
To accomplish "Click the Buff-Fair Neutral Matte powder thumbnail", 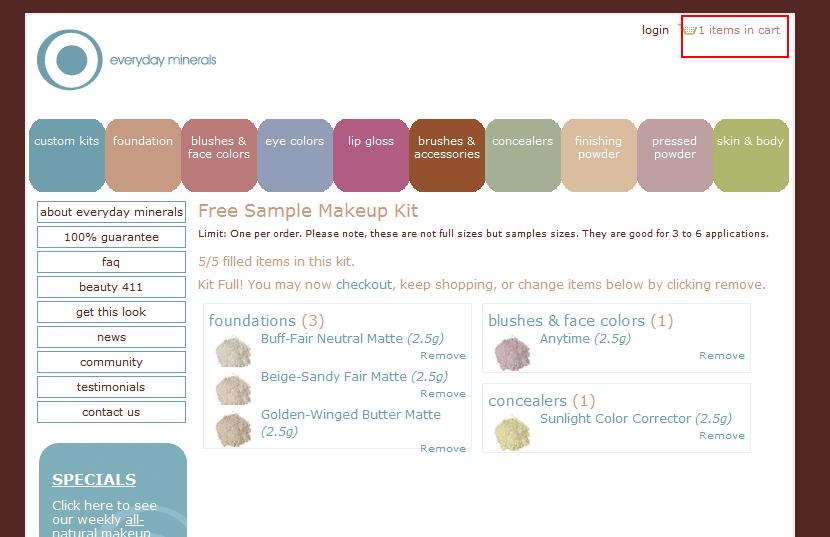I will click(x=233, y=351).
